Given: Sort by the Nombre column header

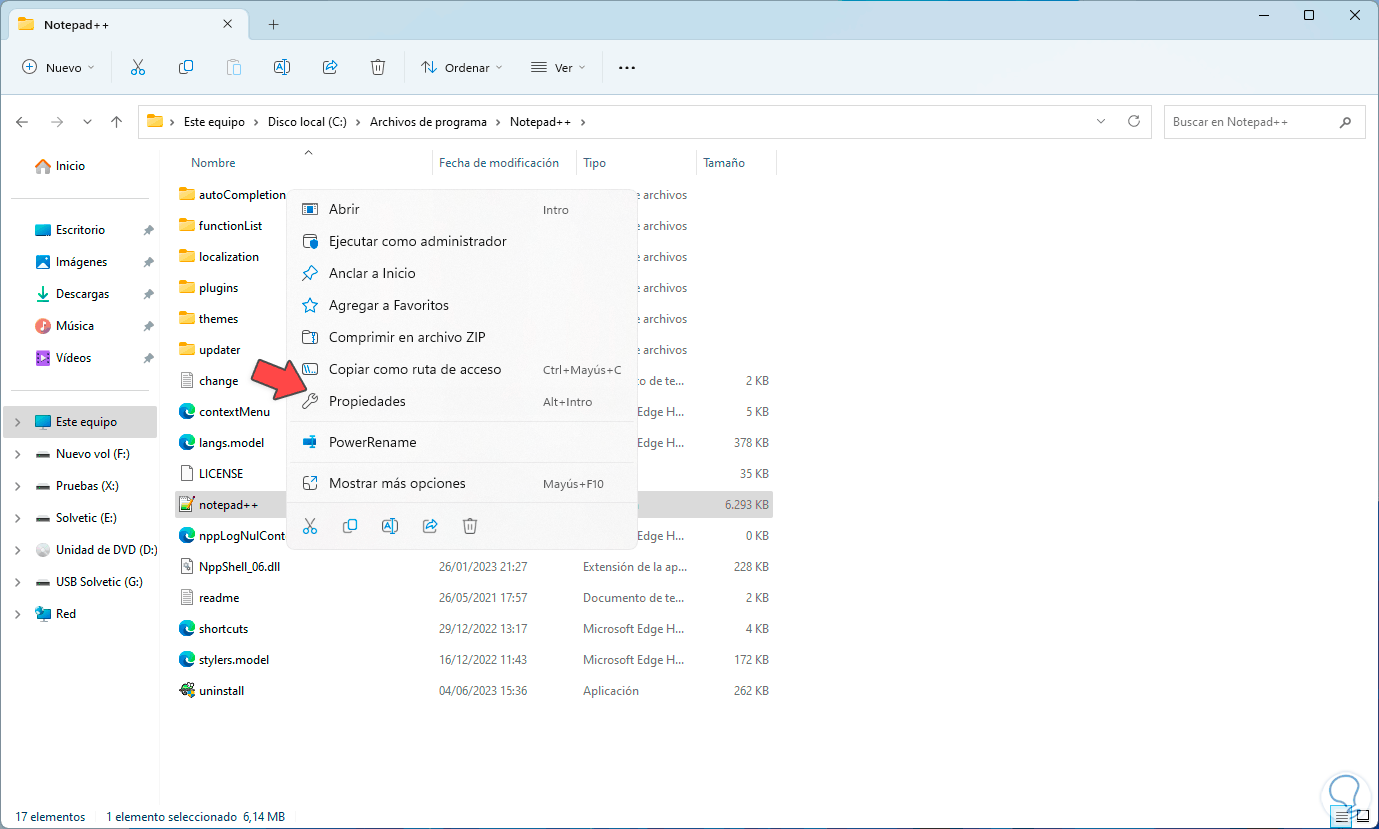Looking at the screenshot, I should [x=213, y=163].
